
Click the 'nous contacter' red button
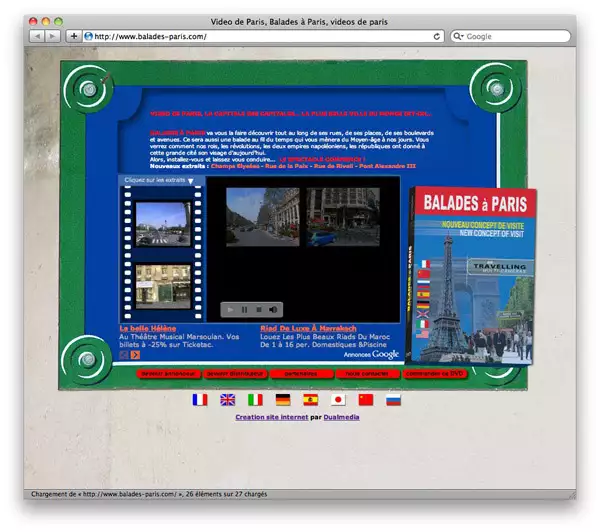[367, 374]
